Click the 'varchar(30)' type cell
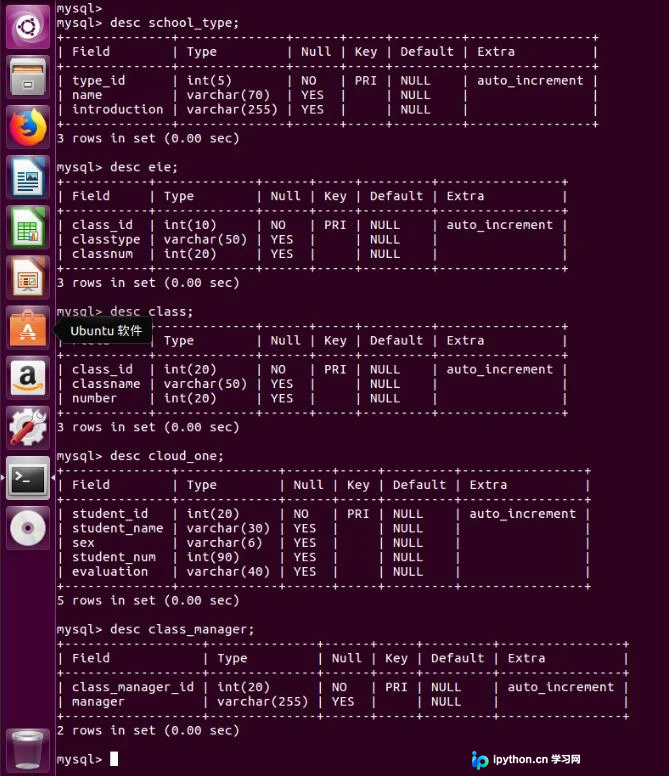The height and width of the screenshot is (776, 669). (228, 528)
